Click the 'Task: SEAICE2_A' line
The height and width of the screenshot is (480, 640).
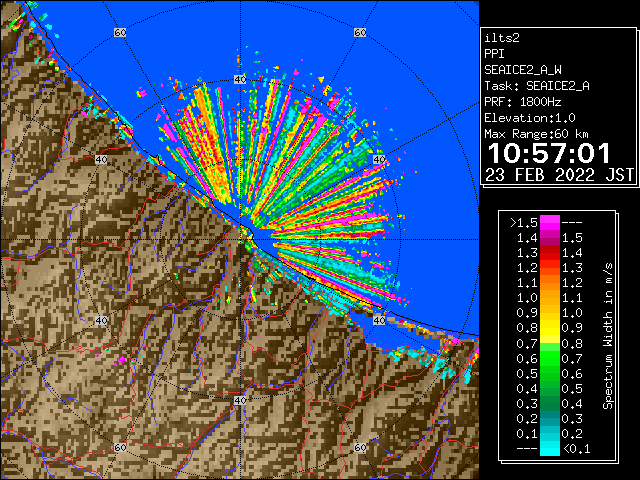pyautogui.click(x=537, y=86)
